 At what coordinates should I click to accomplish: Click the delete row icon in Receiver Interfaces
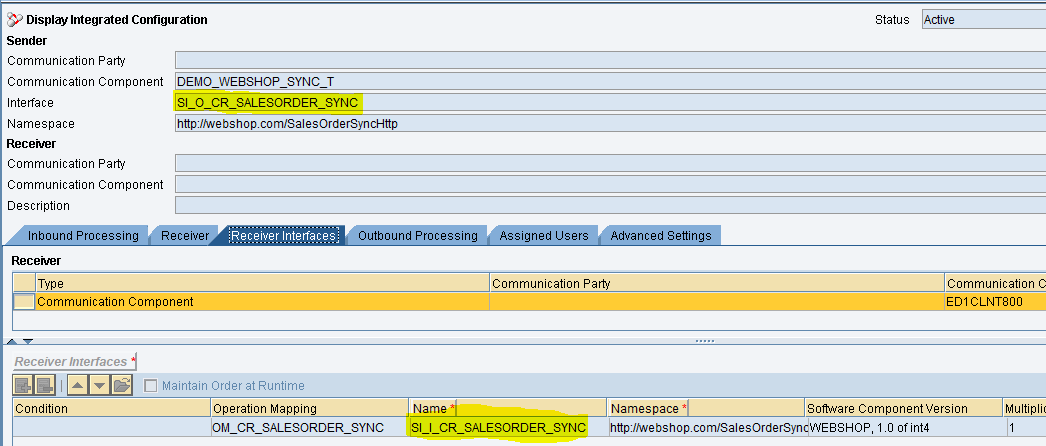point(45,385)
